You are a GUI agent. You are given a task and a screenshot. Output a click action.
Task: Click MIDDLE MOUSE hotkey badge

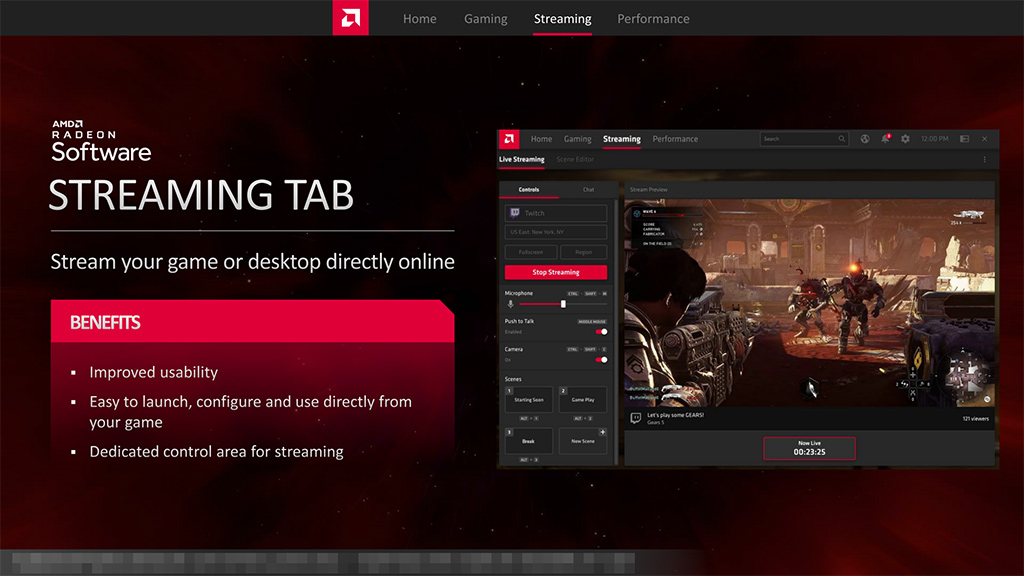point(592,321)
